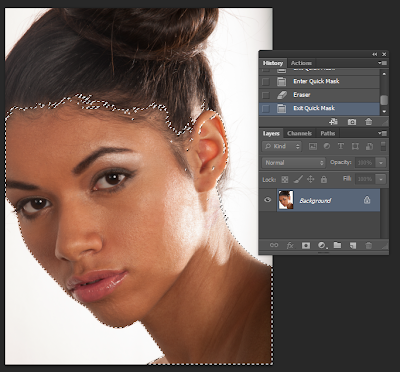400x372 pixels.
Task: Expand the Opacity value dropdown arrow
Action: coord(380,163)
